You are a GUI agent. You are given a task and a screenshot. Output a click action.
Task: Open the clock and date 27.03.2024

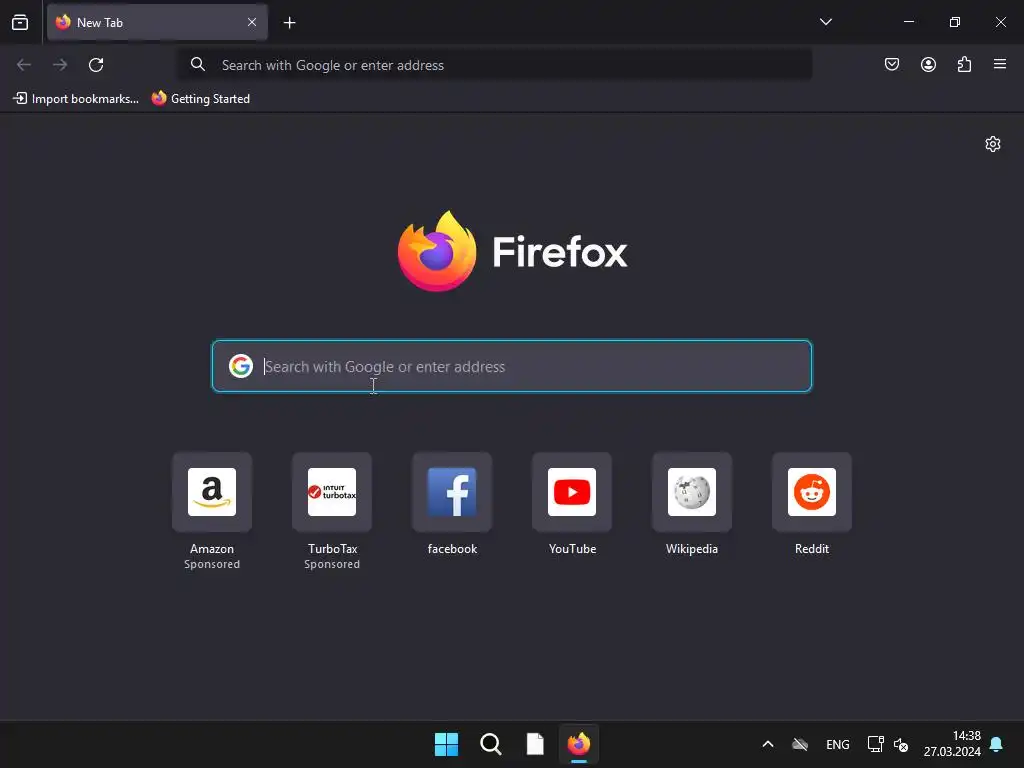(952, 744)
